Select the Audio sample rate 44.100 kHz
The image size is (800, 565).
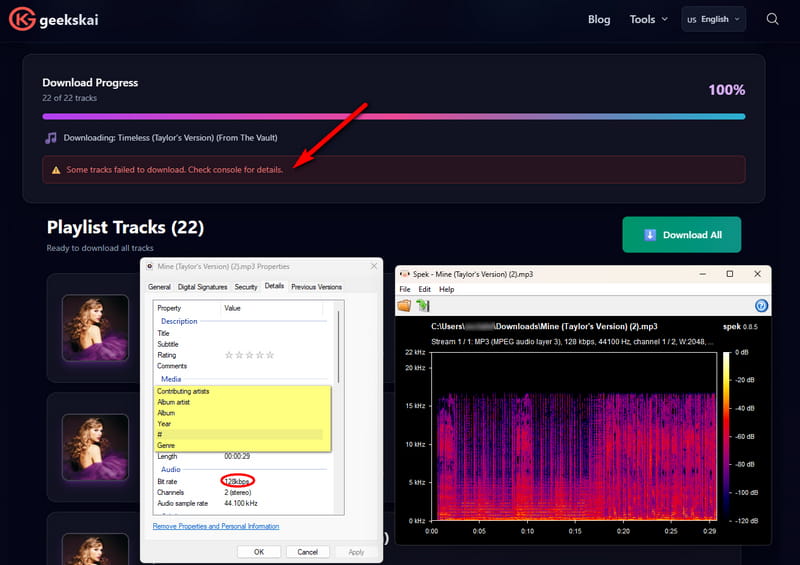pyautogui.click(x=241, y=503)
